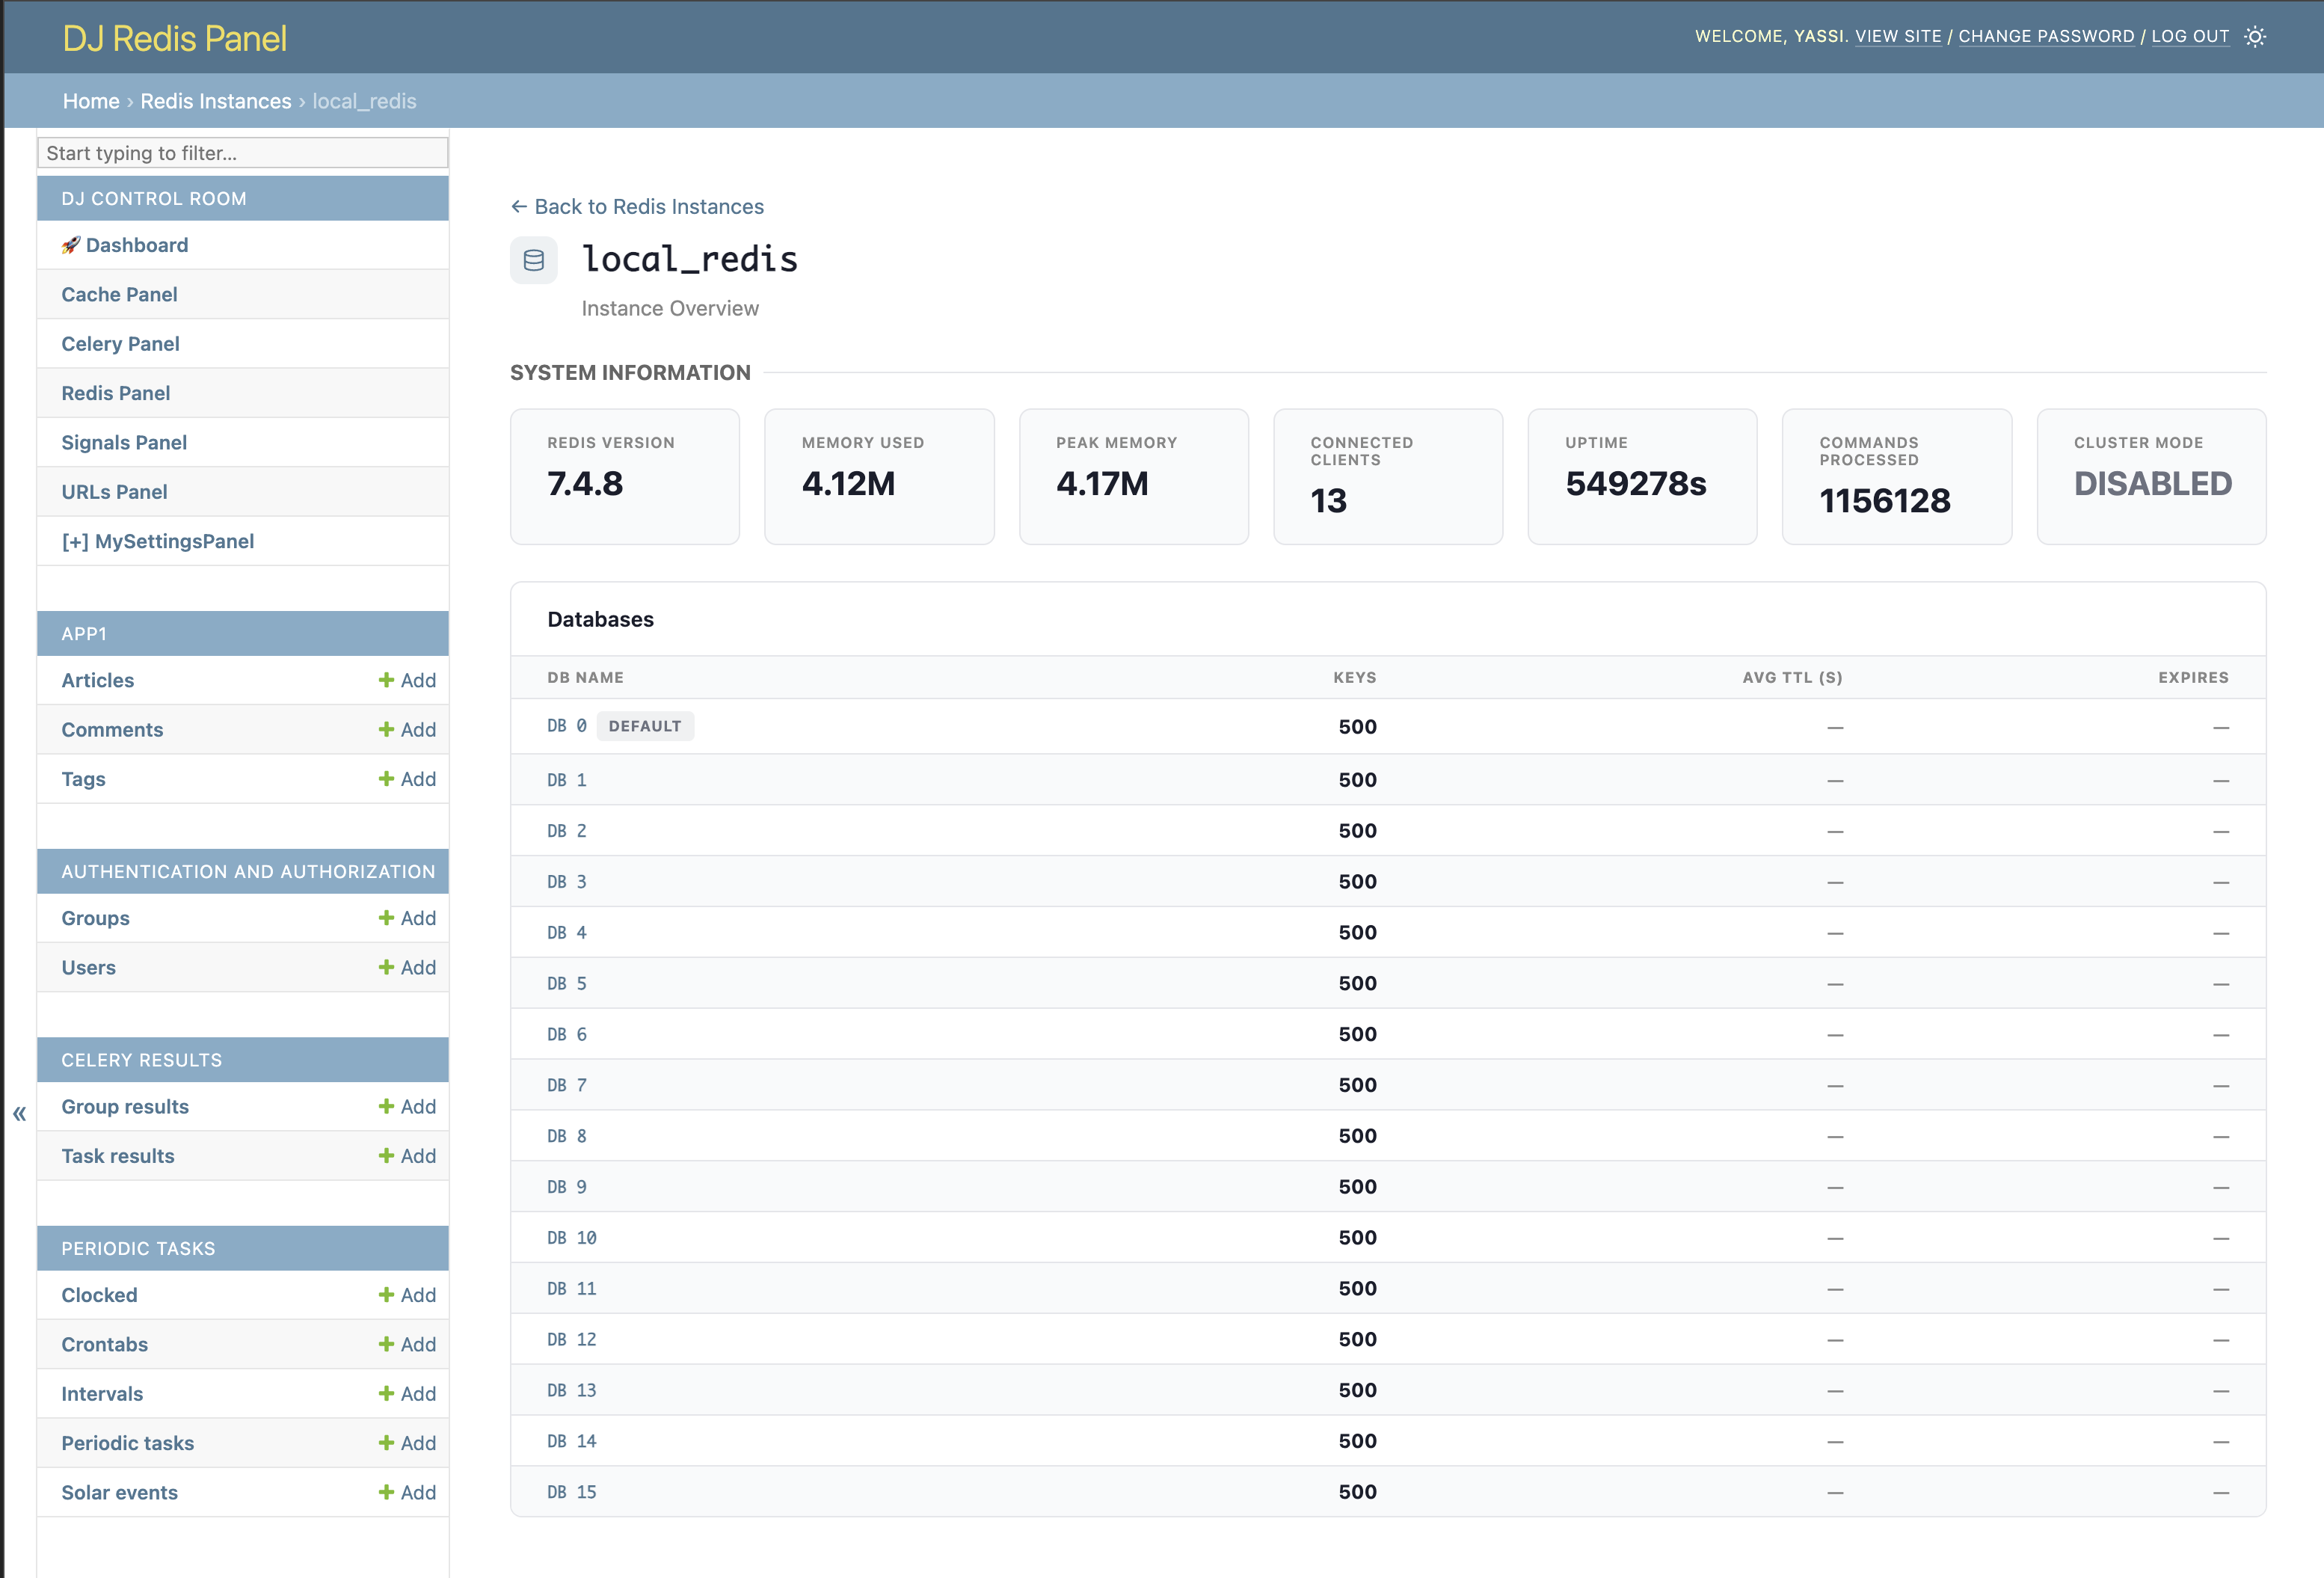Viewport: 2324px width, 1578px height.
Task: Open Signals Panel in sidebar
Action: tap(124, 442)
